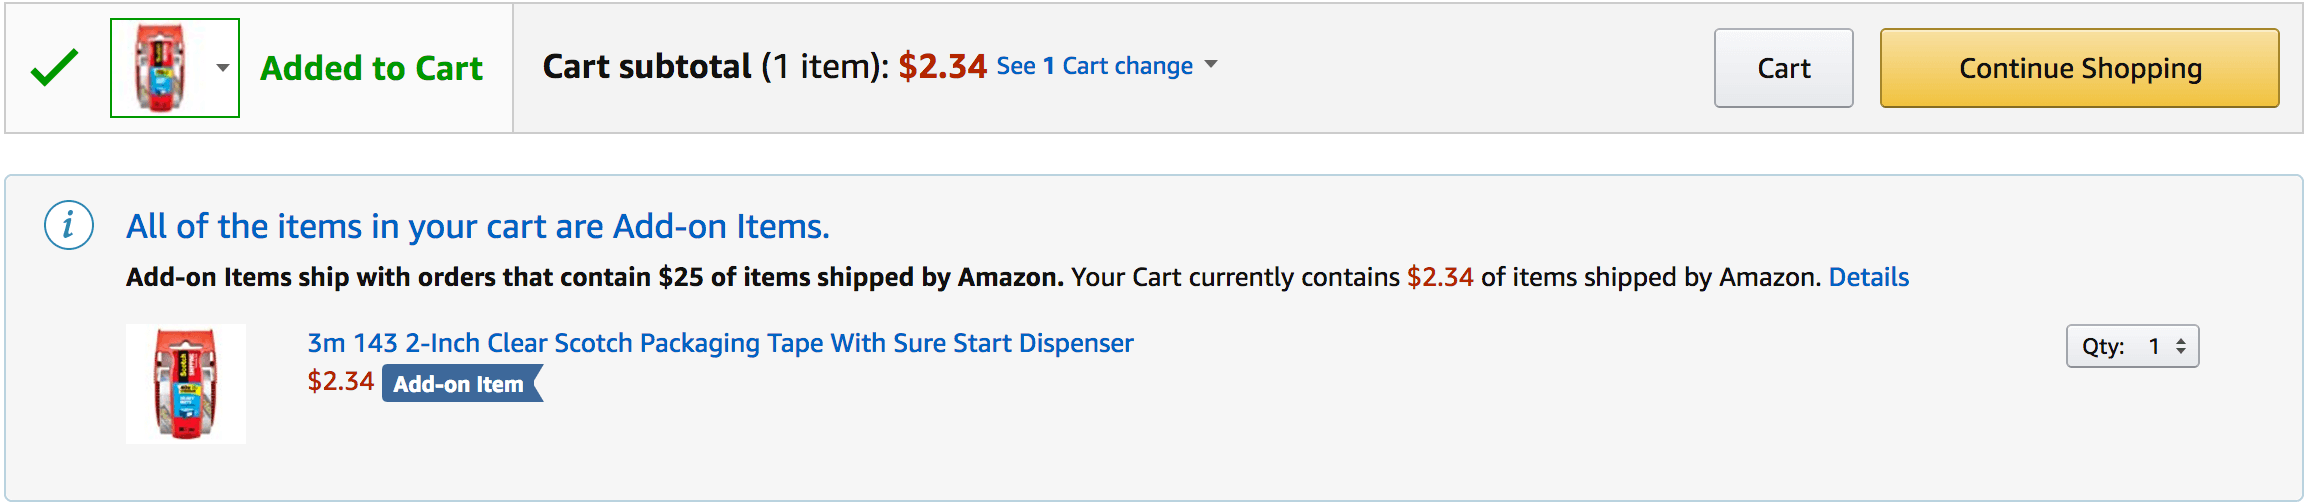
Task: Click the green checkmark icon
Action: click(x=54, y=68)
